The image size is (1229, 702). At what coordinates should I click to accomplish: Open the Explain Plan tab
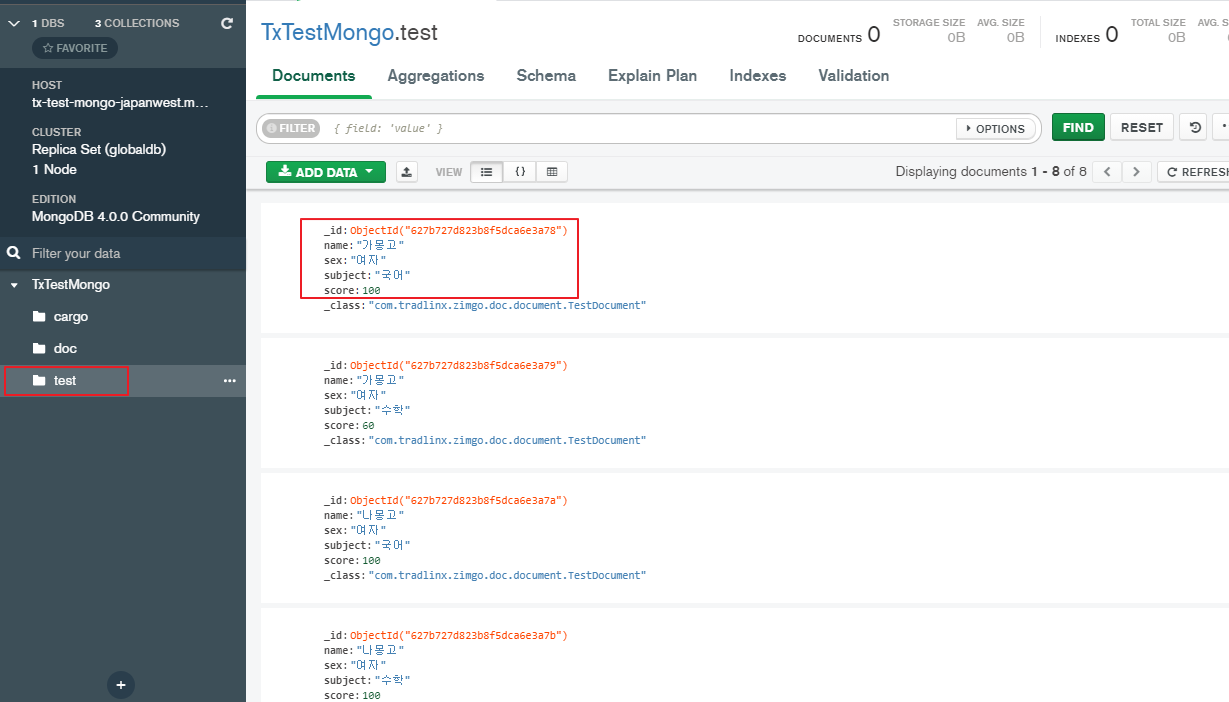coord(653,76)
